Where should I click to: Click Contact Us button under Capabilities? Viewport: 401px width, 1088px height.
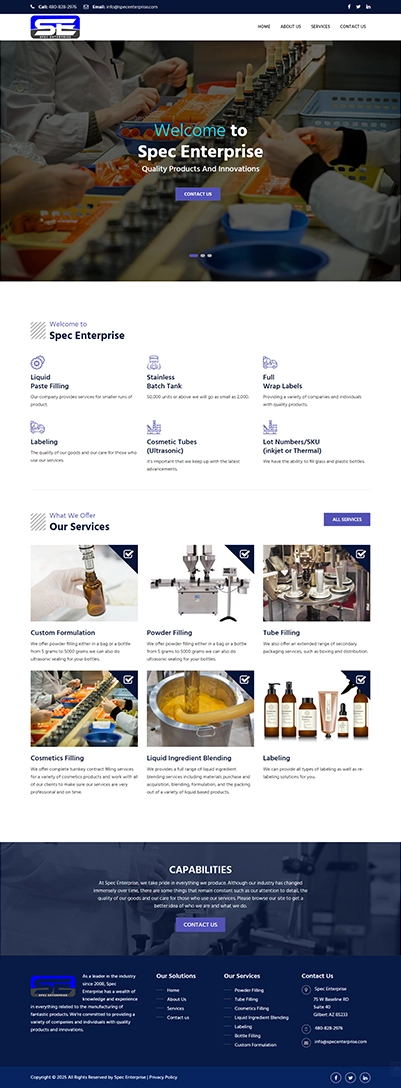click(200, 924)
